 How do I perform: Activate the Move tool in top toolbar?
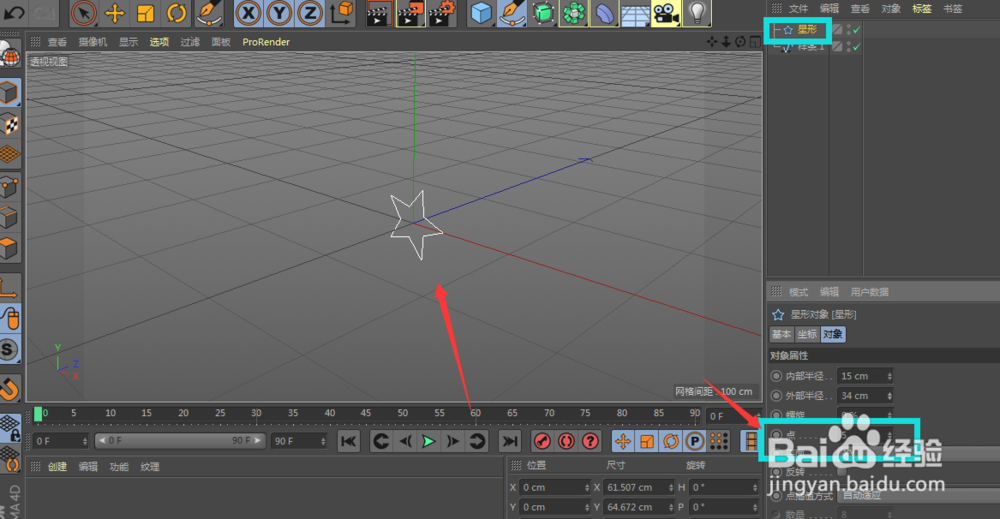click(x=115, y=13)
